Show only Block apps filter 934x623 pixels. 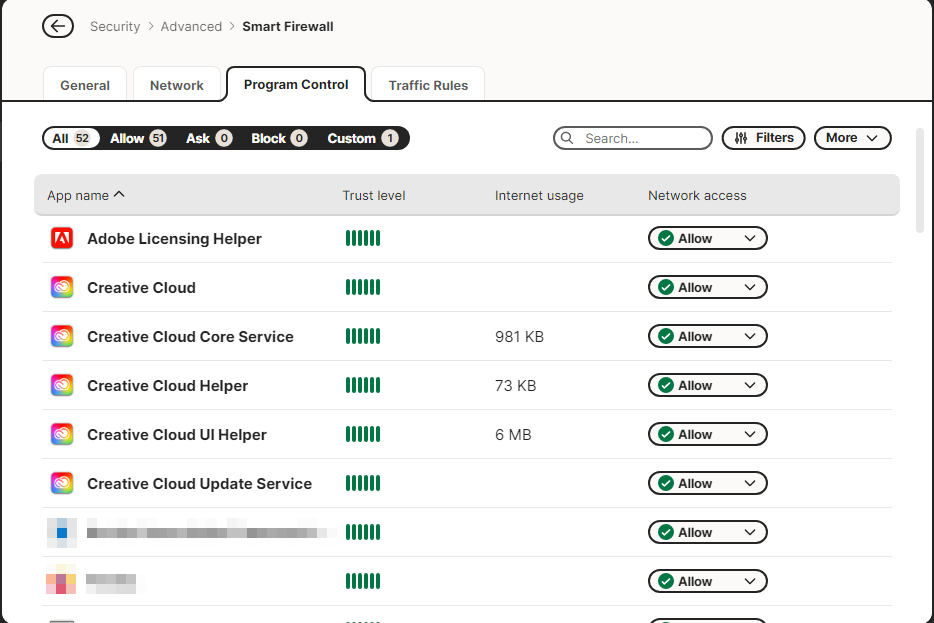(x=278, y=139)
